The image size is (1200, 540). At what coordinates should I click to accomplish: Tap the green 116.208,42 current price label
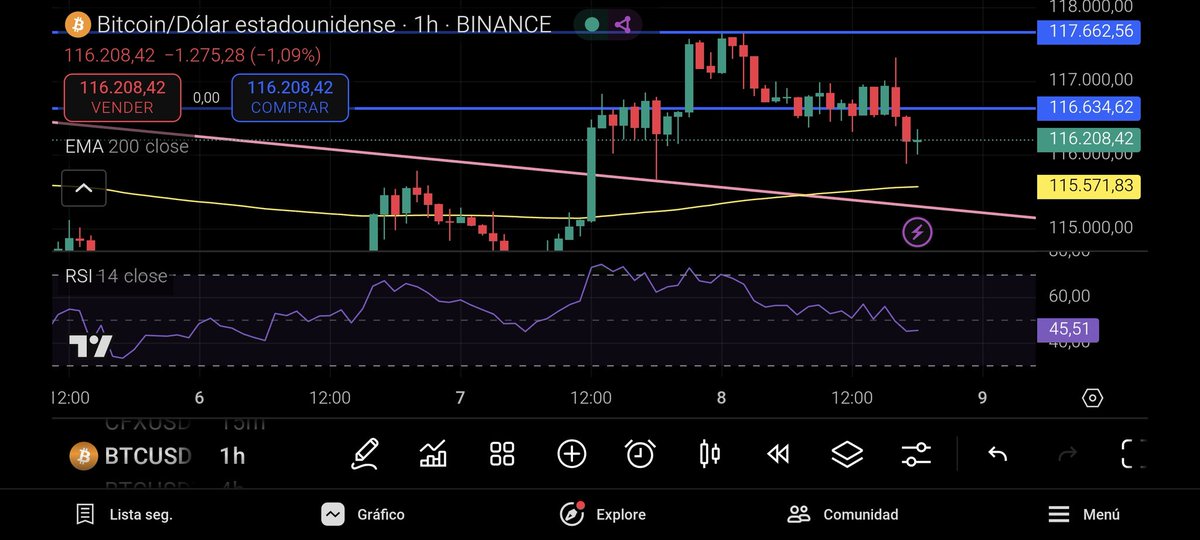[1090, 139]
